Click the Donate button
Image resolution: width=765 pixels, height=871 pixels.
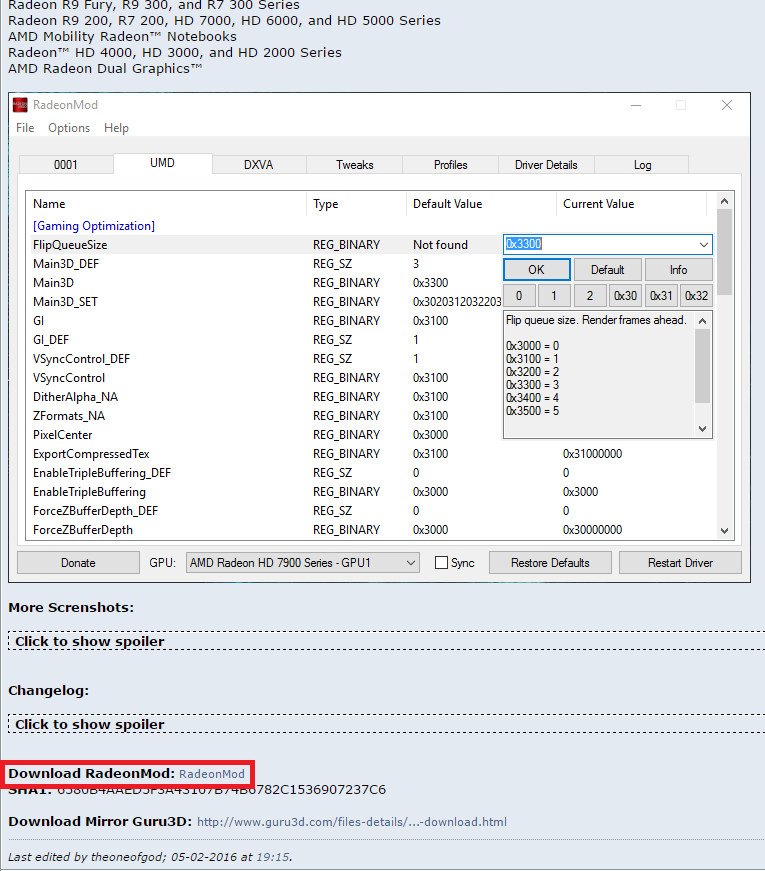(78, 563)
